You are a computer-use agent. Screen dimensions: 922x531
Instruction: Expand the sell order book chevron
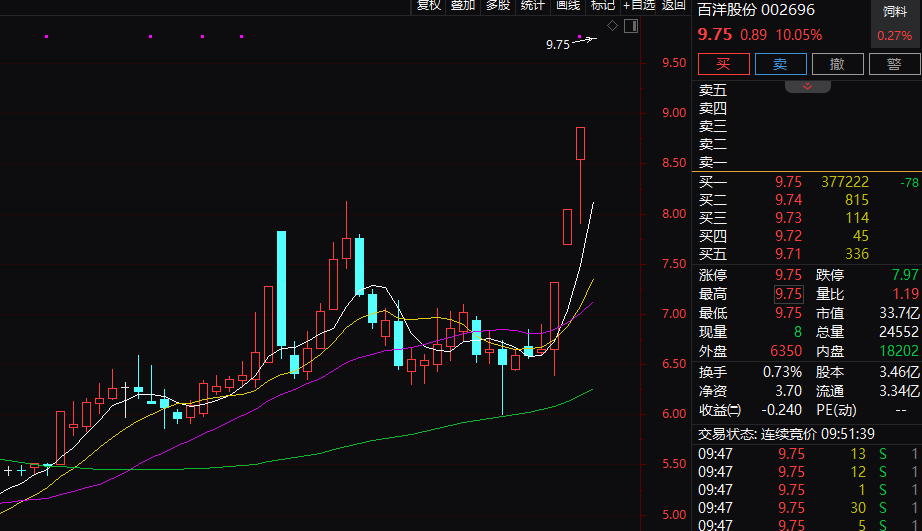click(x=807, y=86)
